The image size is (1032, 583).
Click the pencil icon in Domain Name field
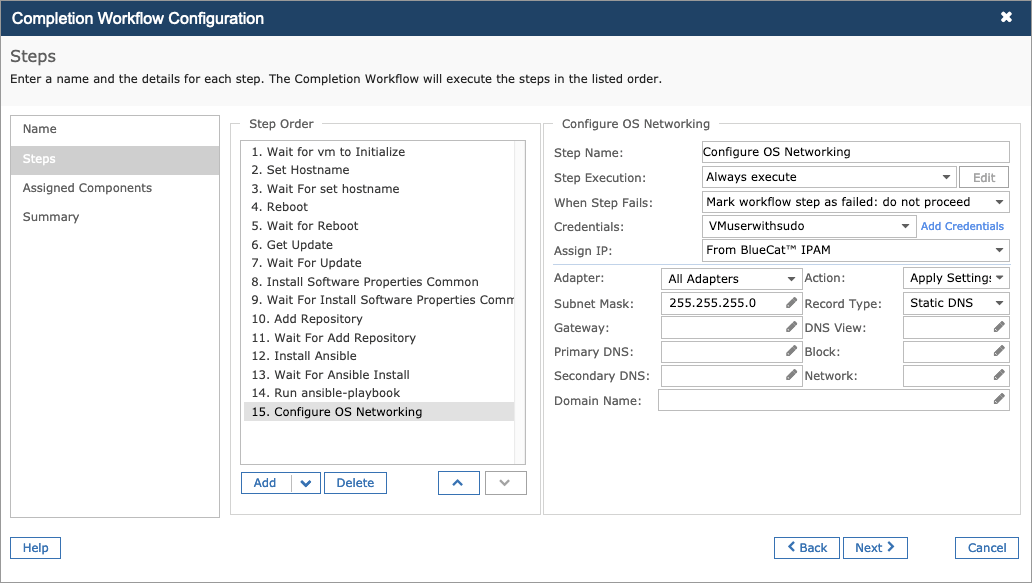pos(999,399)
